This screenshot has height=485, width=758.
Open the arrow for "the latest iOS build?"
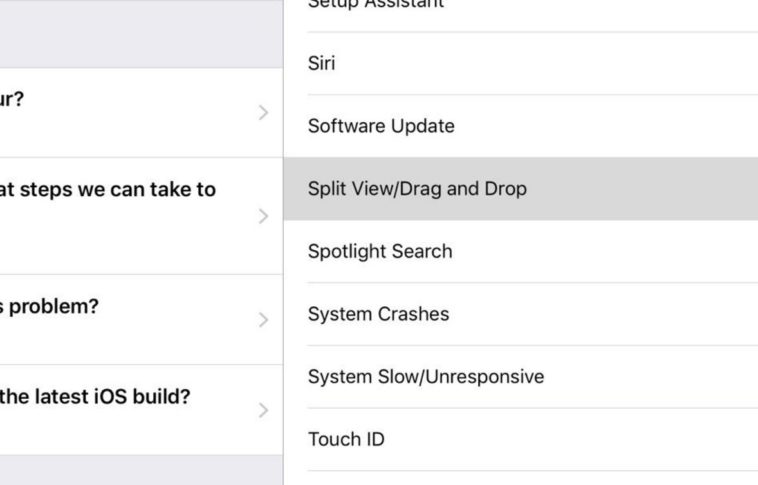pyautogui.click(x=263, y=410)
